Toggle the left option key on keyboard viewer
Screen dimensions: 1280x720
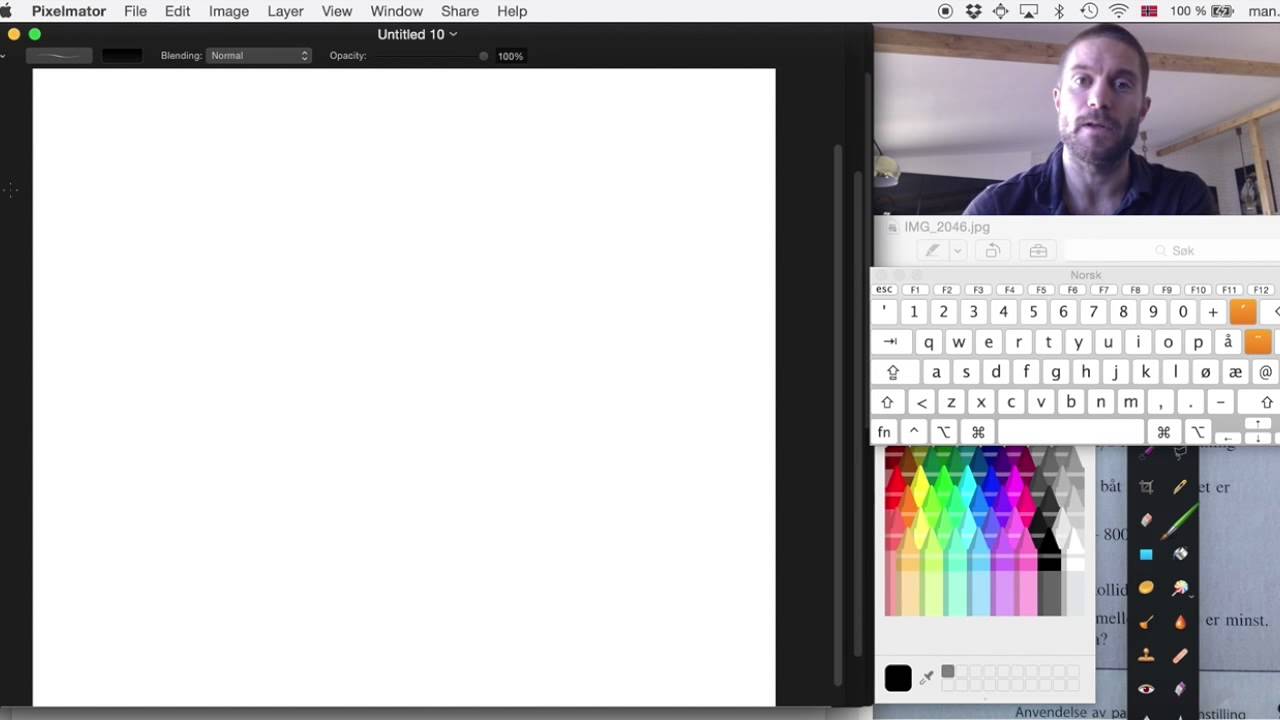pyautogui.click(x=943, y=432)
